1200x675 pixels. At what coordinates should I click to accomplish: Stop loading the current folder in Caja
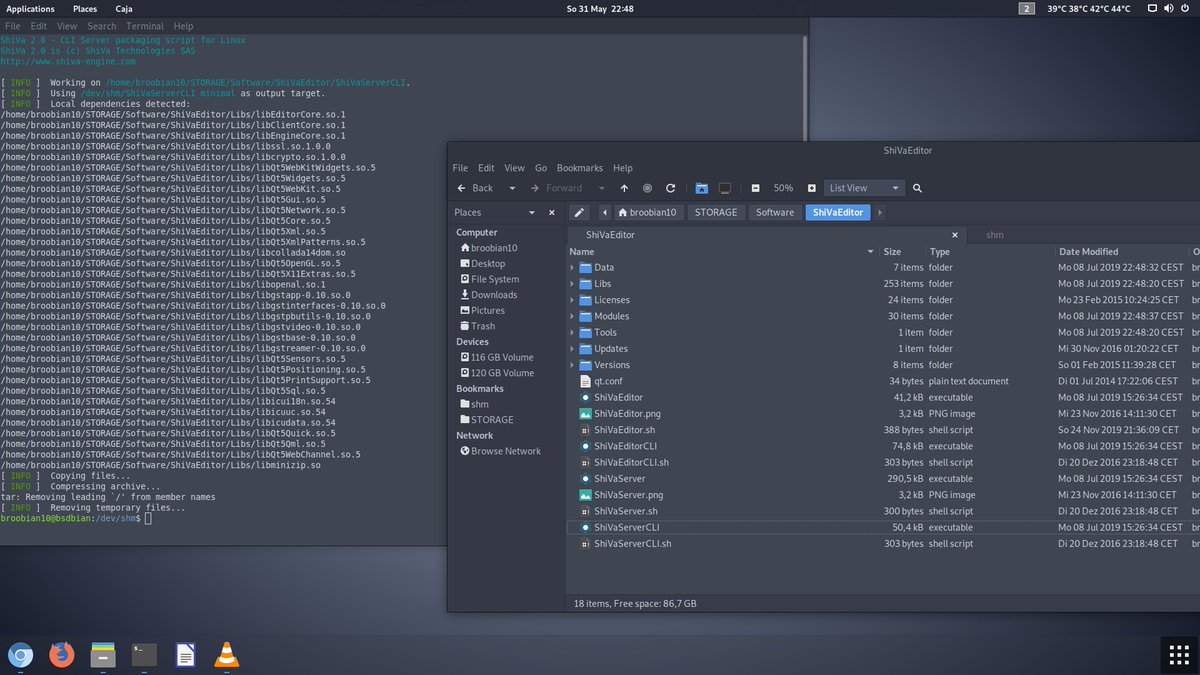point(647,188)
